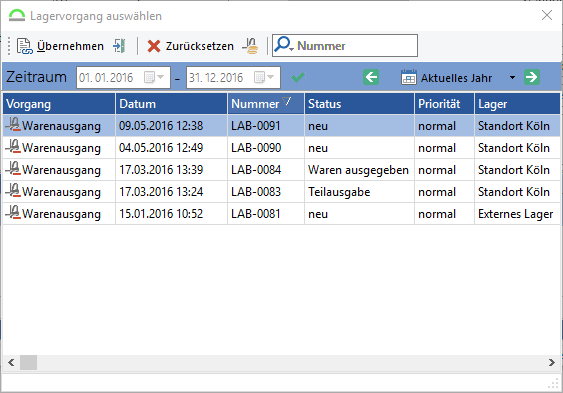This screenshot has width=563, height=393.
Task: Open the end date calendar dropdown
Action: coord(264,77)
